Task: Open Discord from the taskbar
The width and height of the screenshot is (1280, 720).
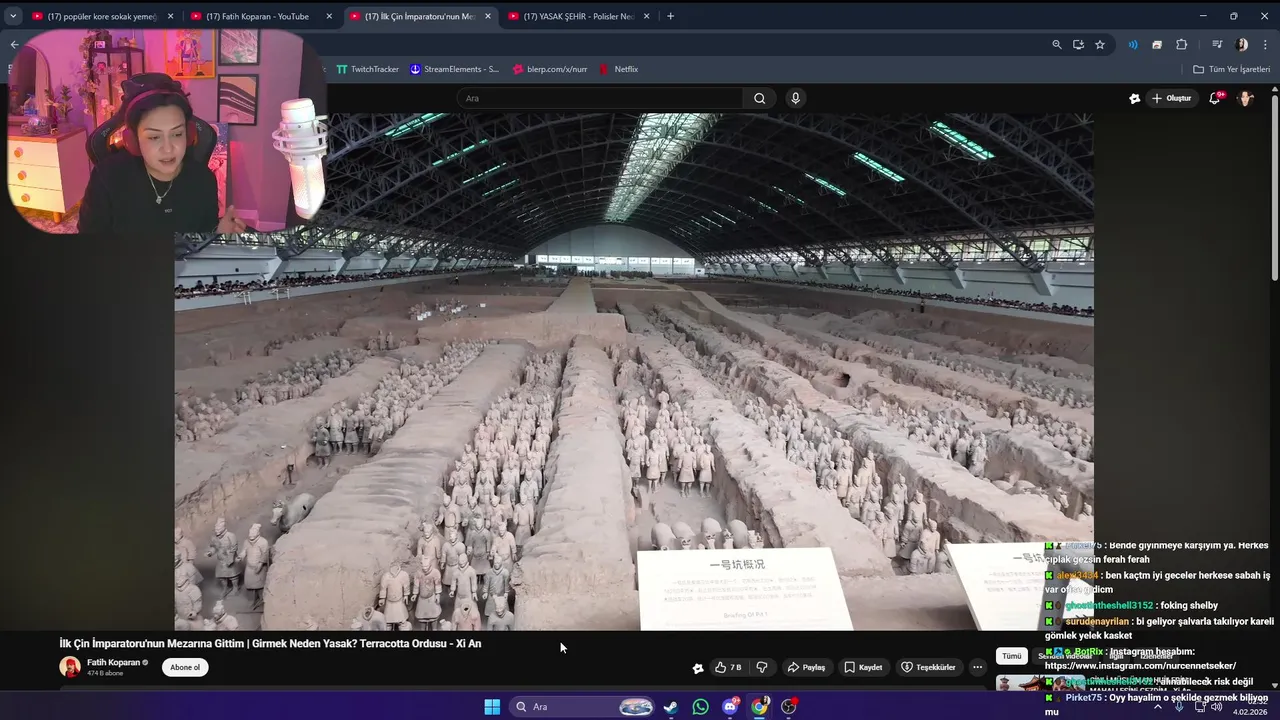Action: (x=730, y=707)
